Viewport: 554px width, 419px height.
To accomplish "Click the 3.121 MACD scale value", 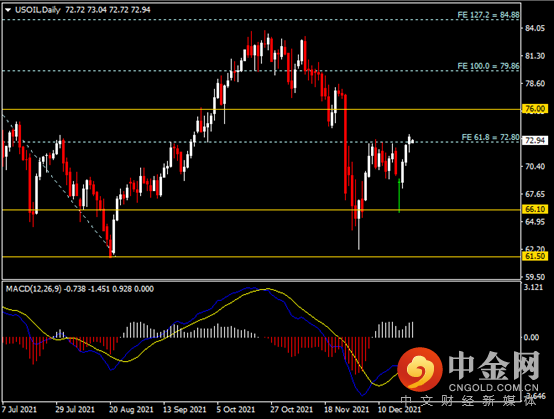I will (x=533, y=288).
